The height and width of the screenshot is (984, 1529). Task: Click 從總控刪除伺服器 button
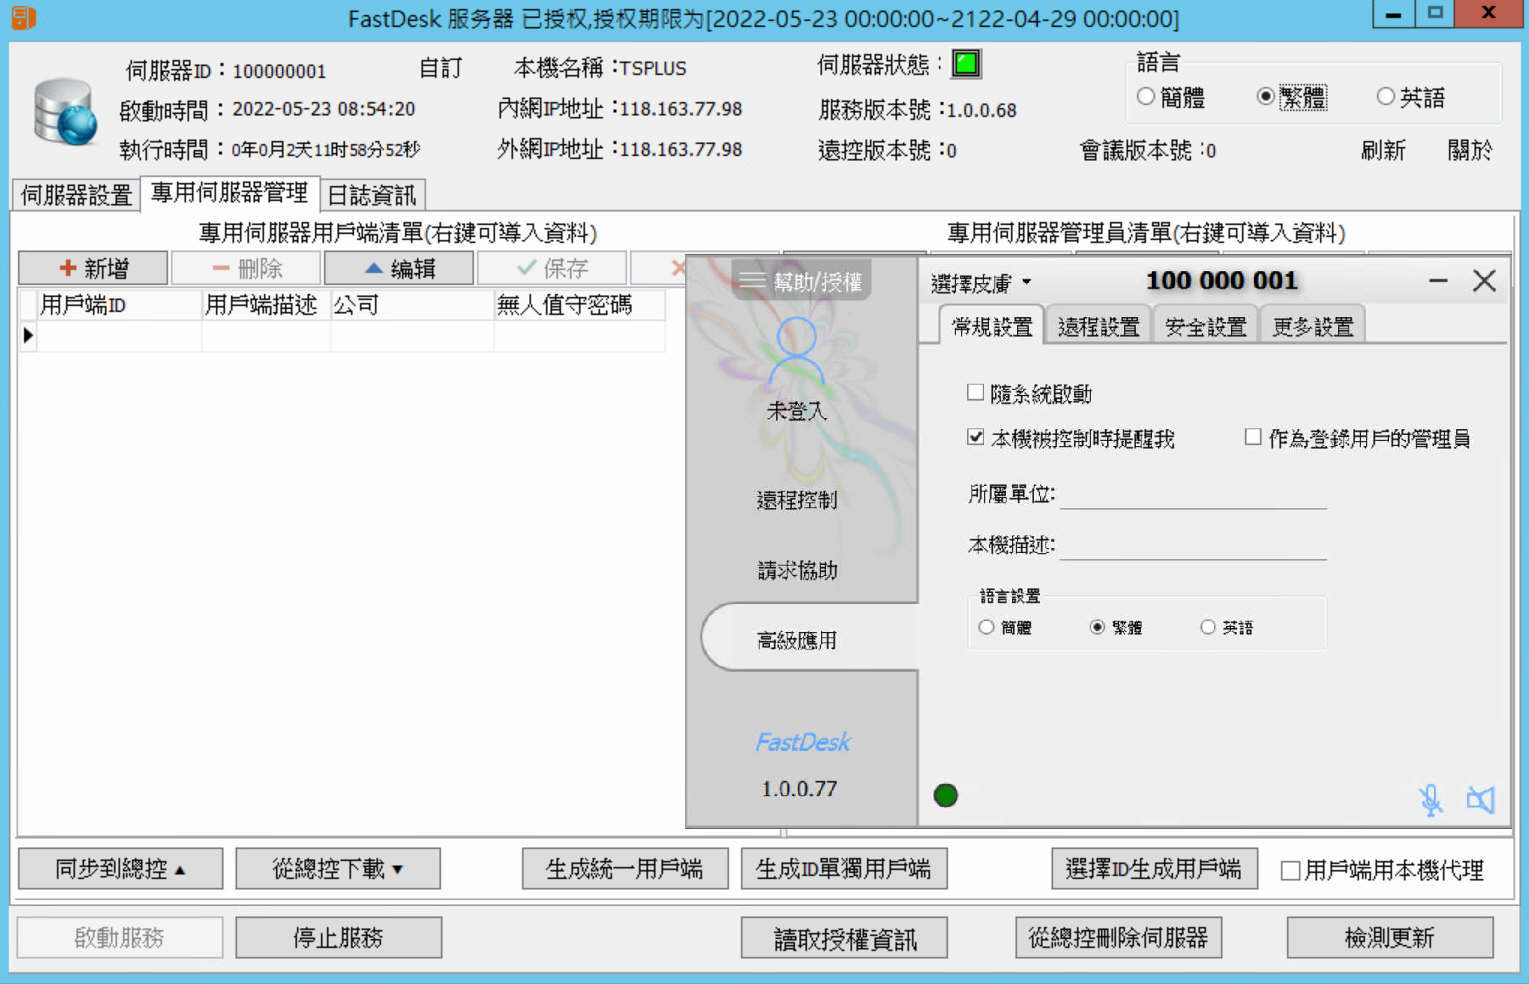(1118, 938)
